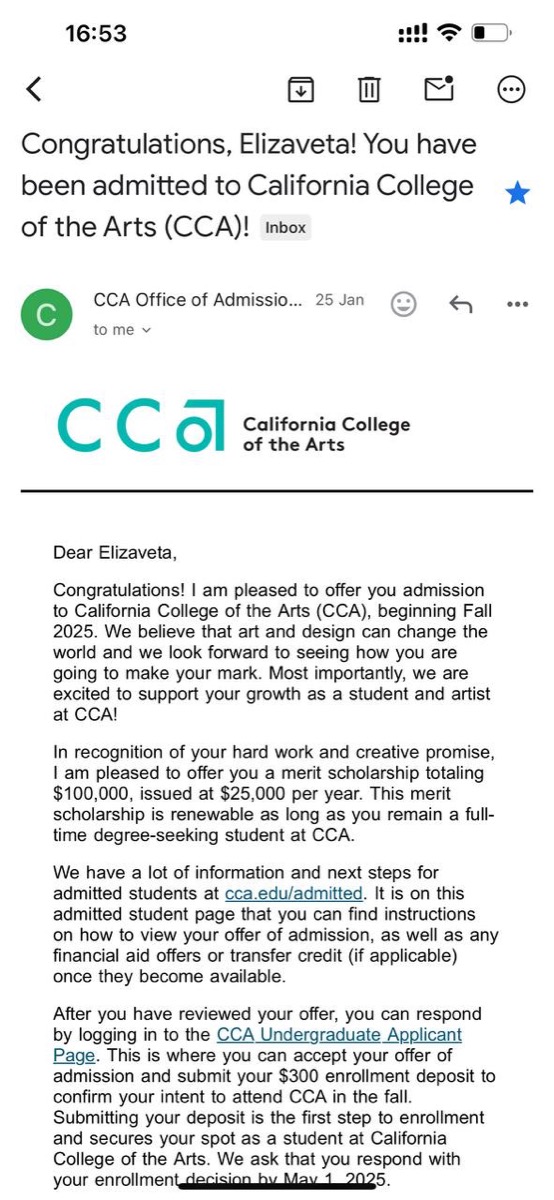This screenshot has width=554, height=1200.
Task: Tap the 25 Jan email date
Action: point(340,300)
